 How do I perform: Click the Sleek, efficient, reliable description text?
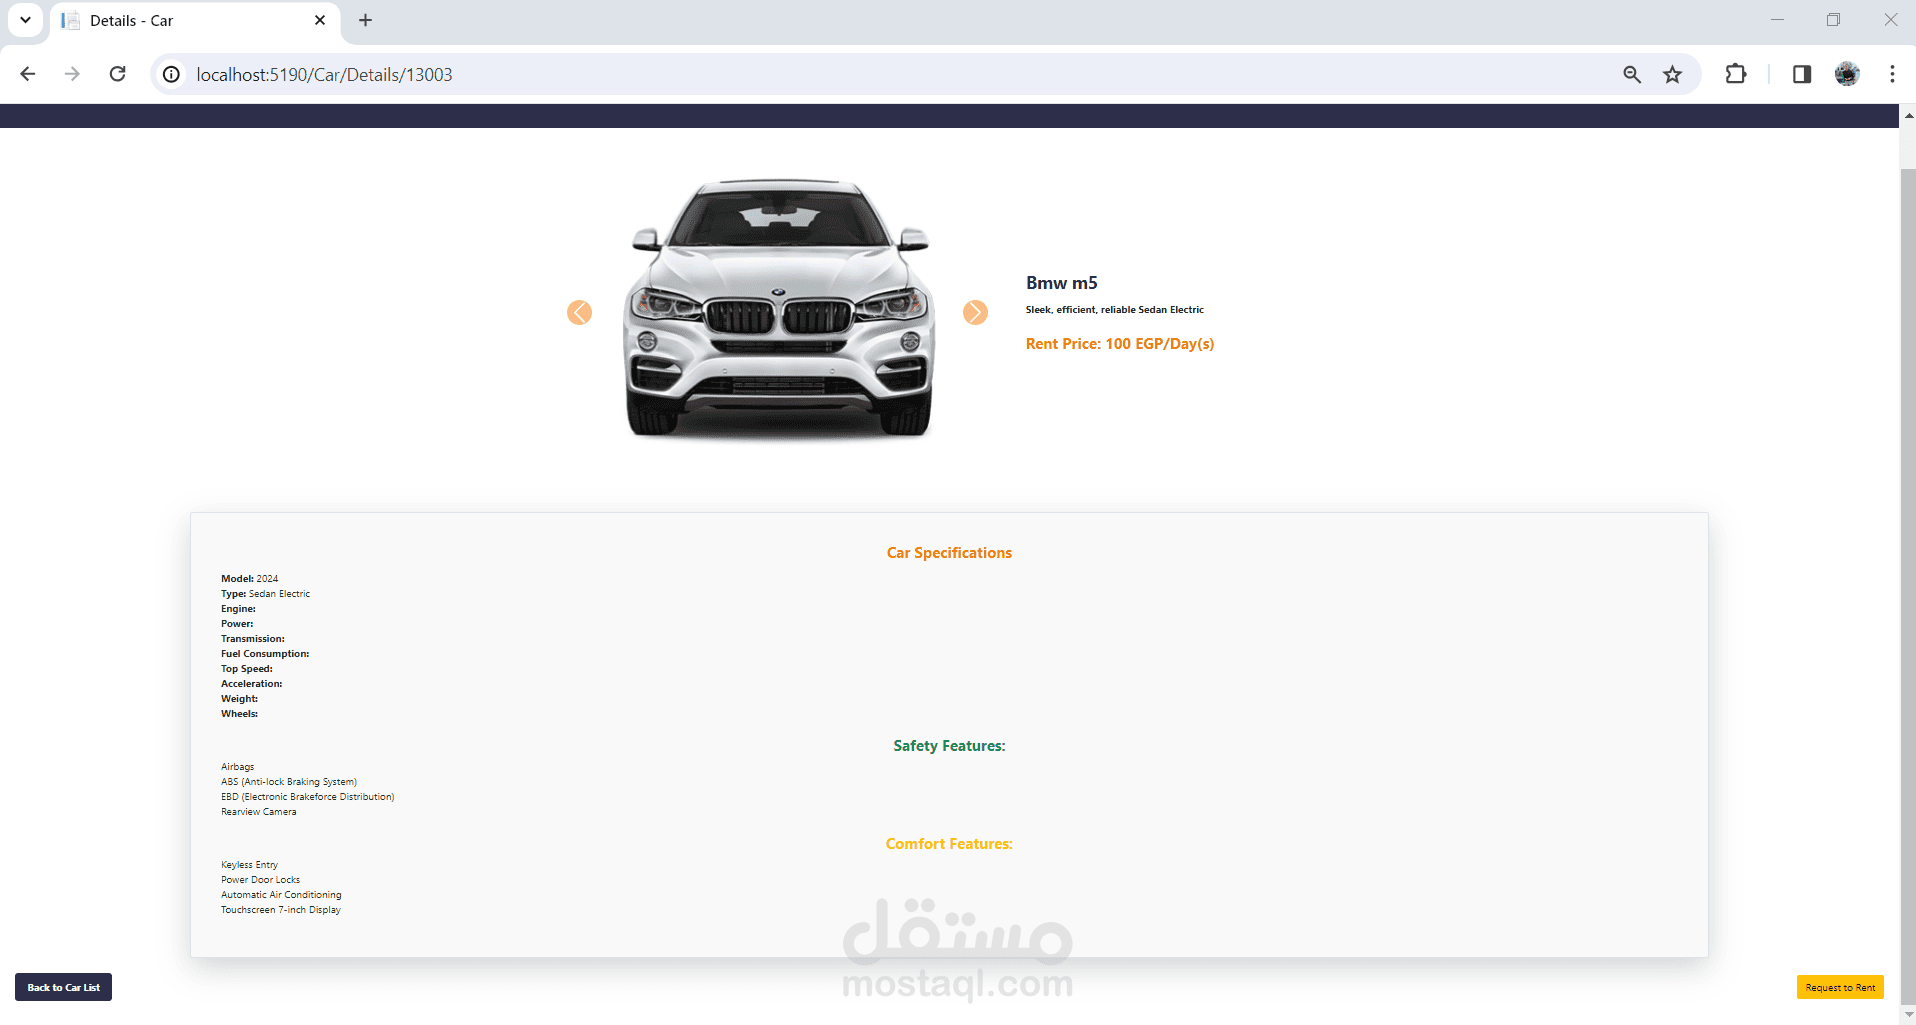coord(1115,310)
